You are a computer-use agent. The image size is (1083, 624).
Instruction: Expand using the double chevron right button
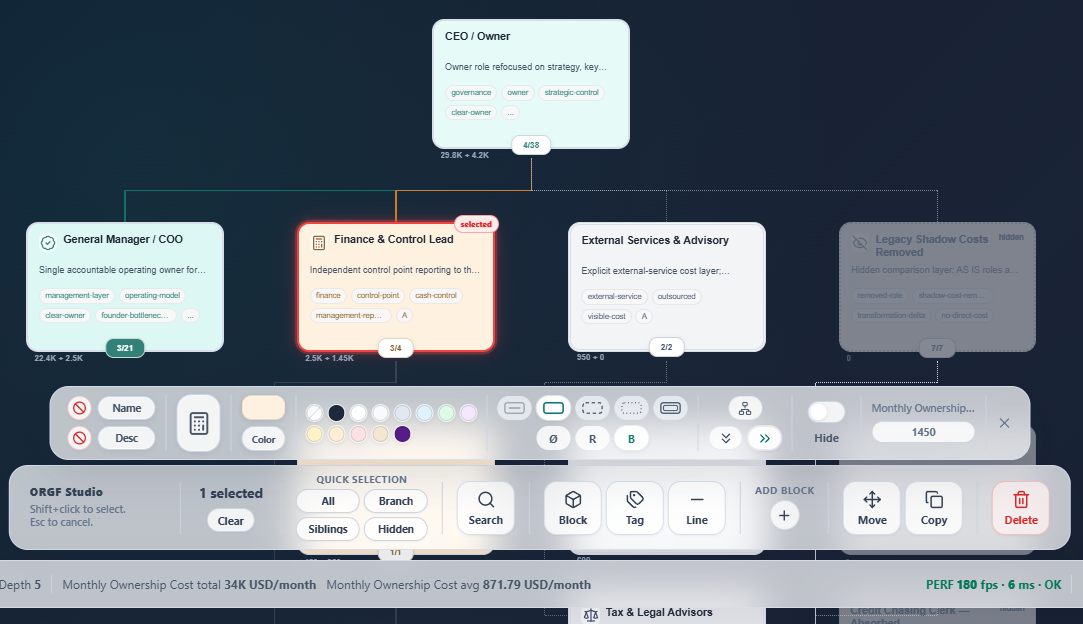[765, 438]
